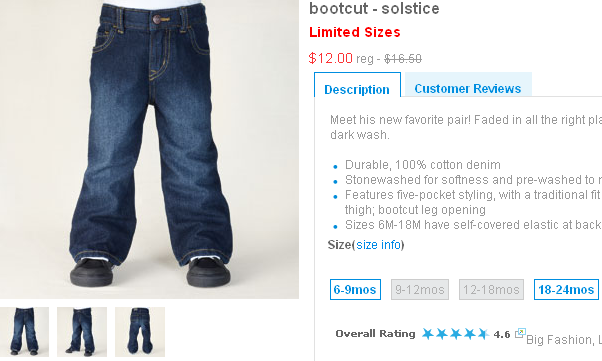The width and height of the screenshot is (602, 361).
Task: Select the back view jeans thumbnail
Action: (140, 332)
